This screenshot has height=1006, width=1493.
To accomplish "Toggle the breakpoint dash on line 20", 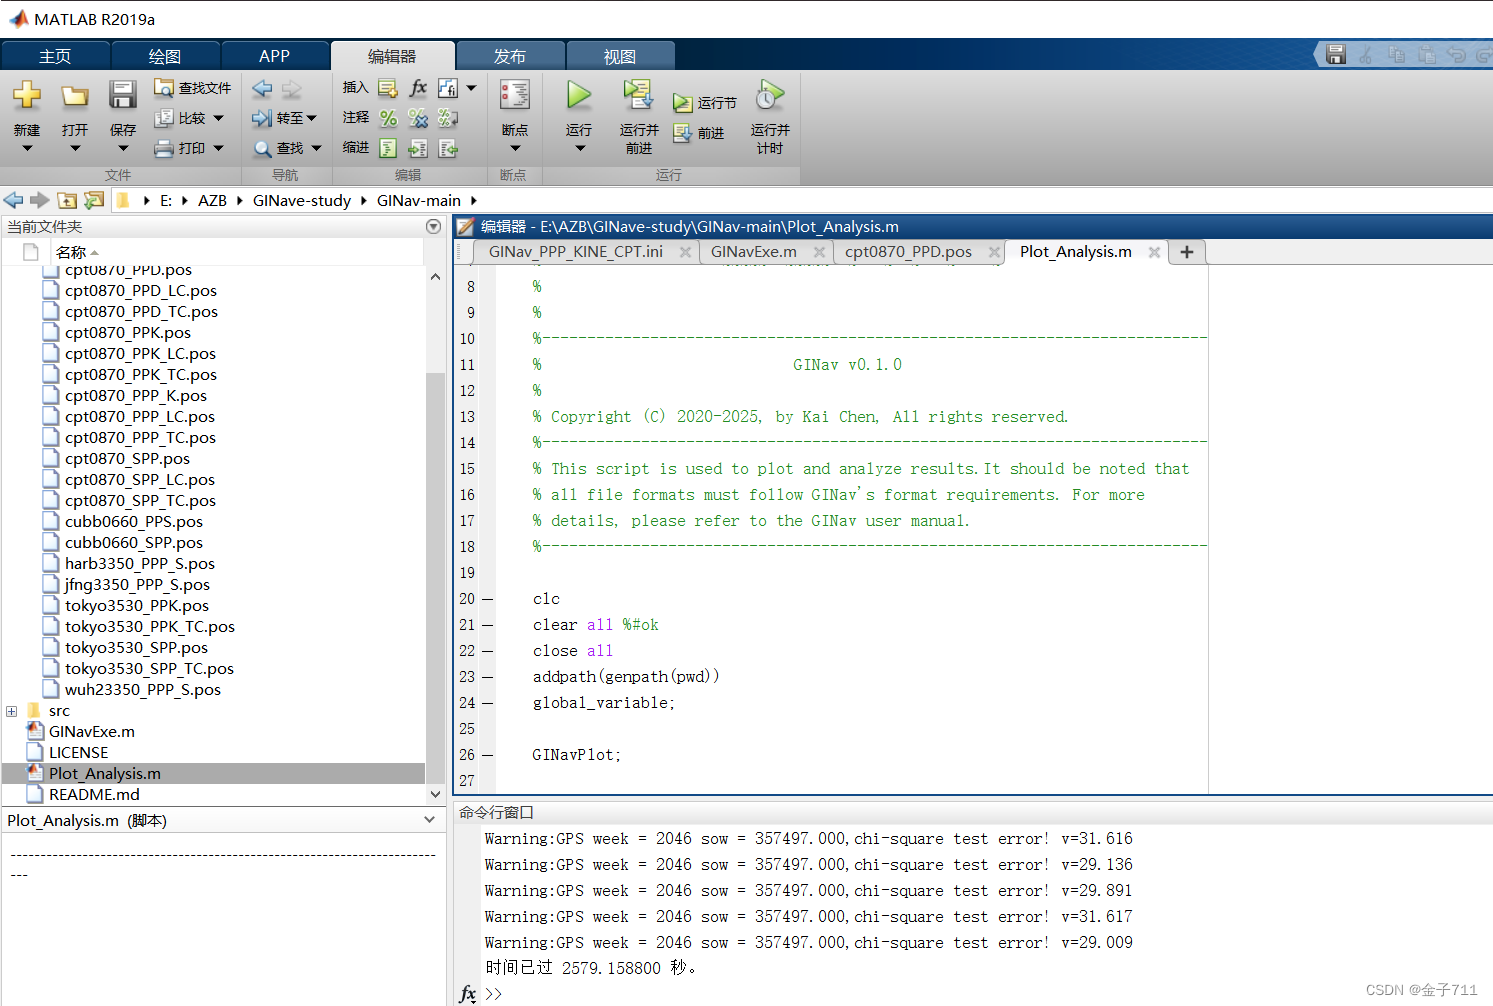I will [x=487, y=599].
